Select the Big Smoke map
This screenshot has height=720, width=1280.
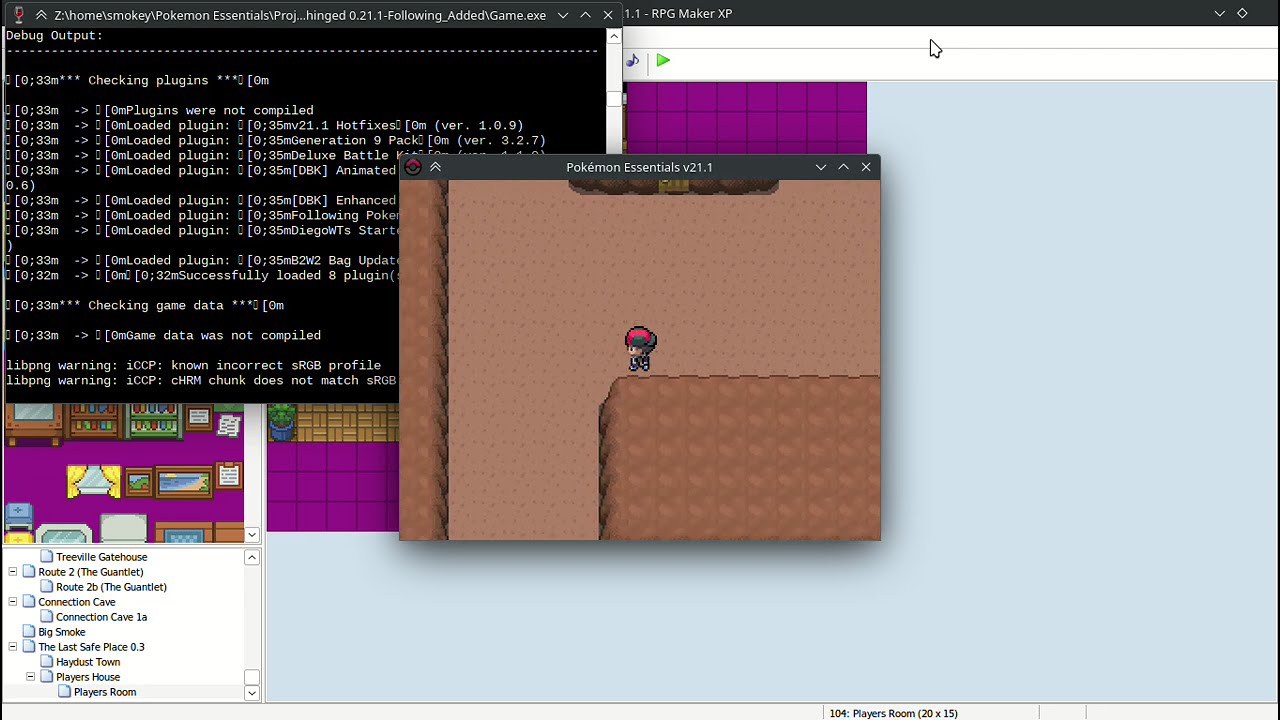[x=61, y=632]
